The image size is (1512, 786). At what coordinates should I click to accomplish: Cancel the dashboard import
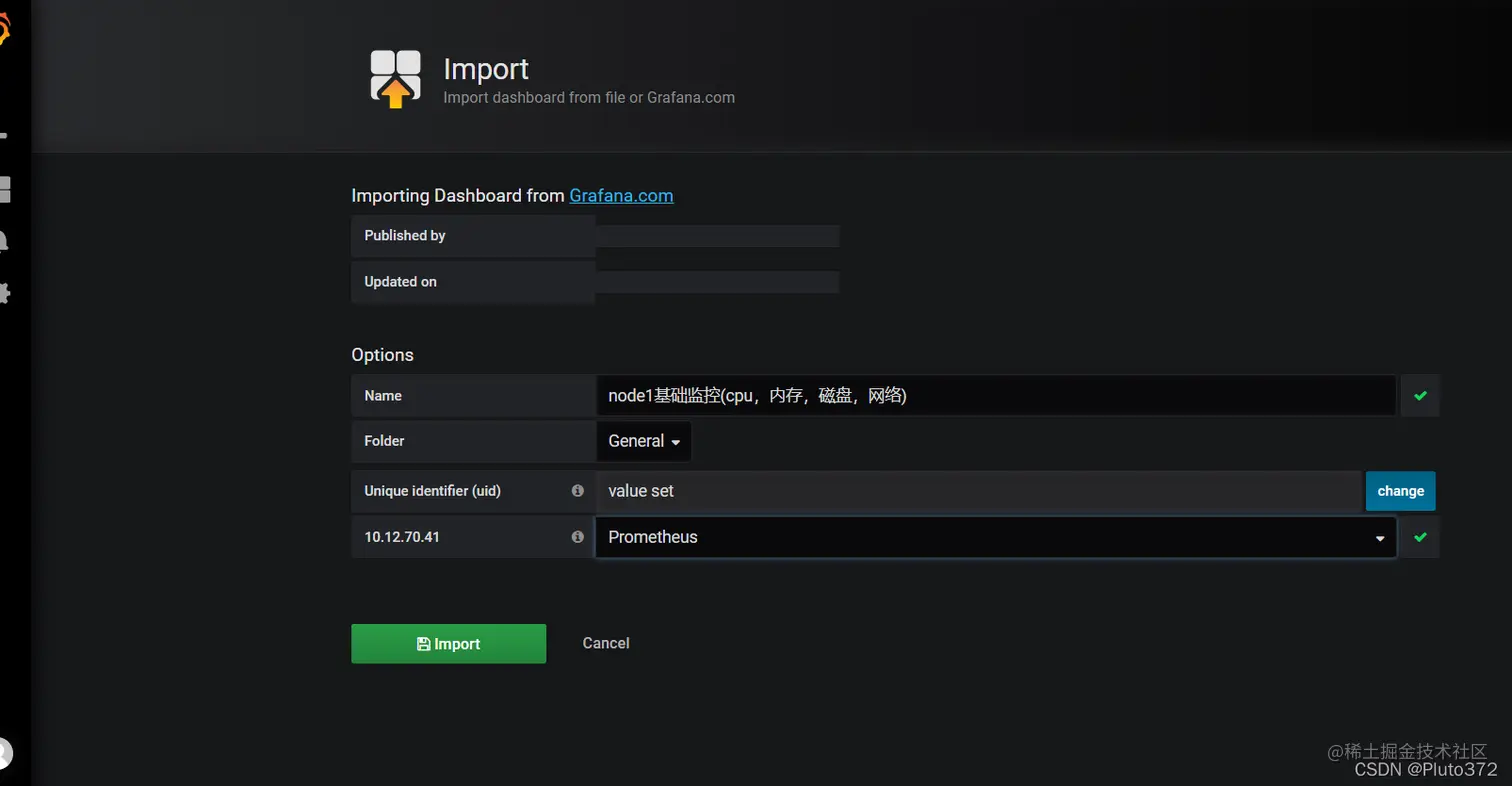[606, 643]
